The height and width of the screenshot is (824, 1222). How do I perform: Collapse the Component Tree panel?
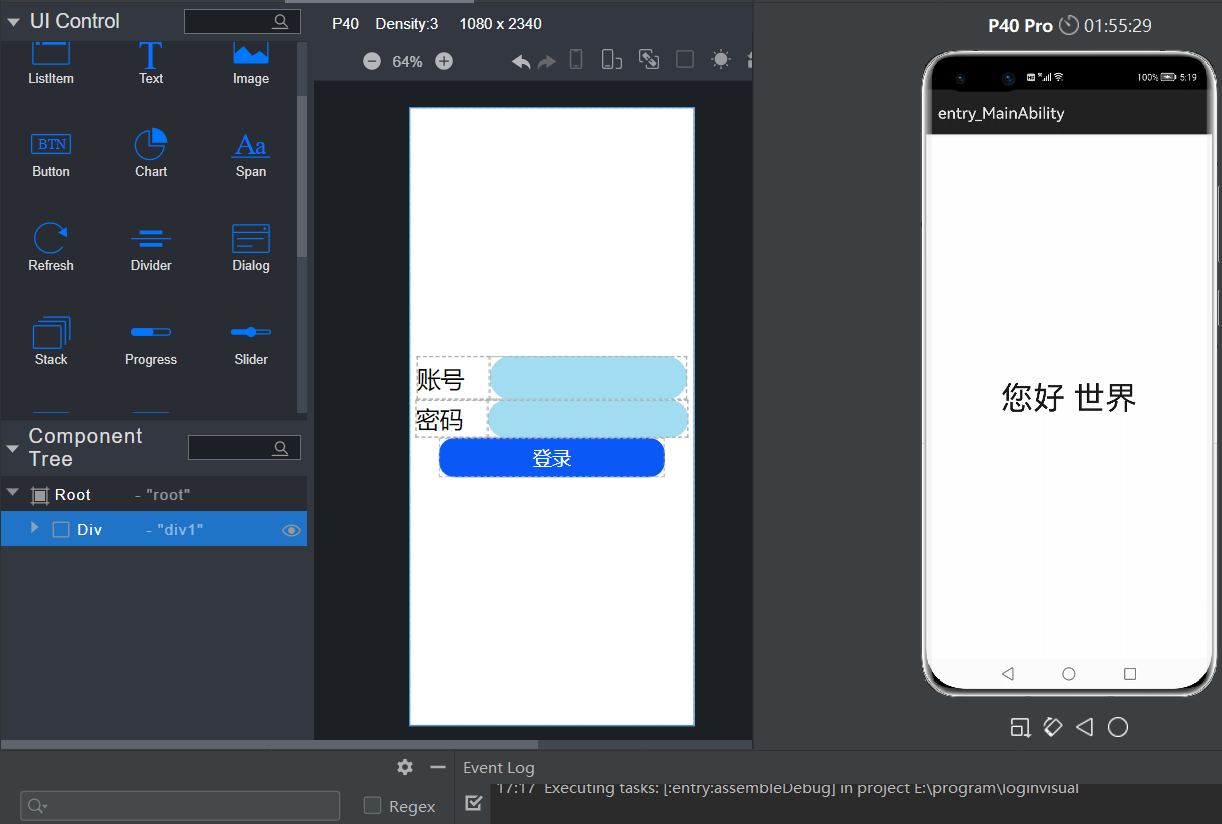[13, 448]
